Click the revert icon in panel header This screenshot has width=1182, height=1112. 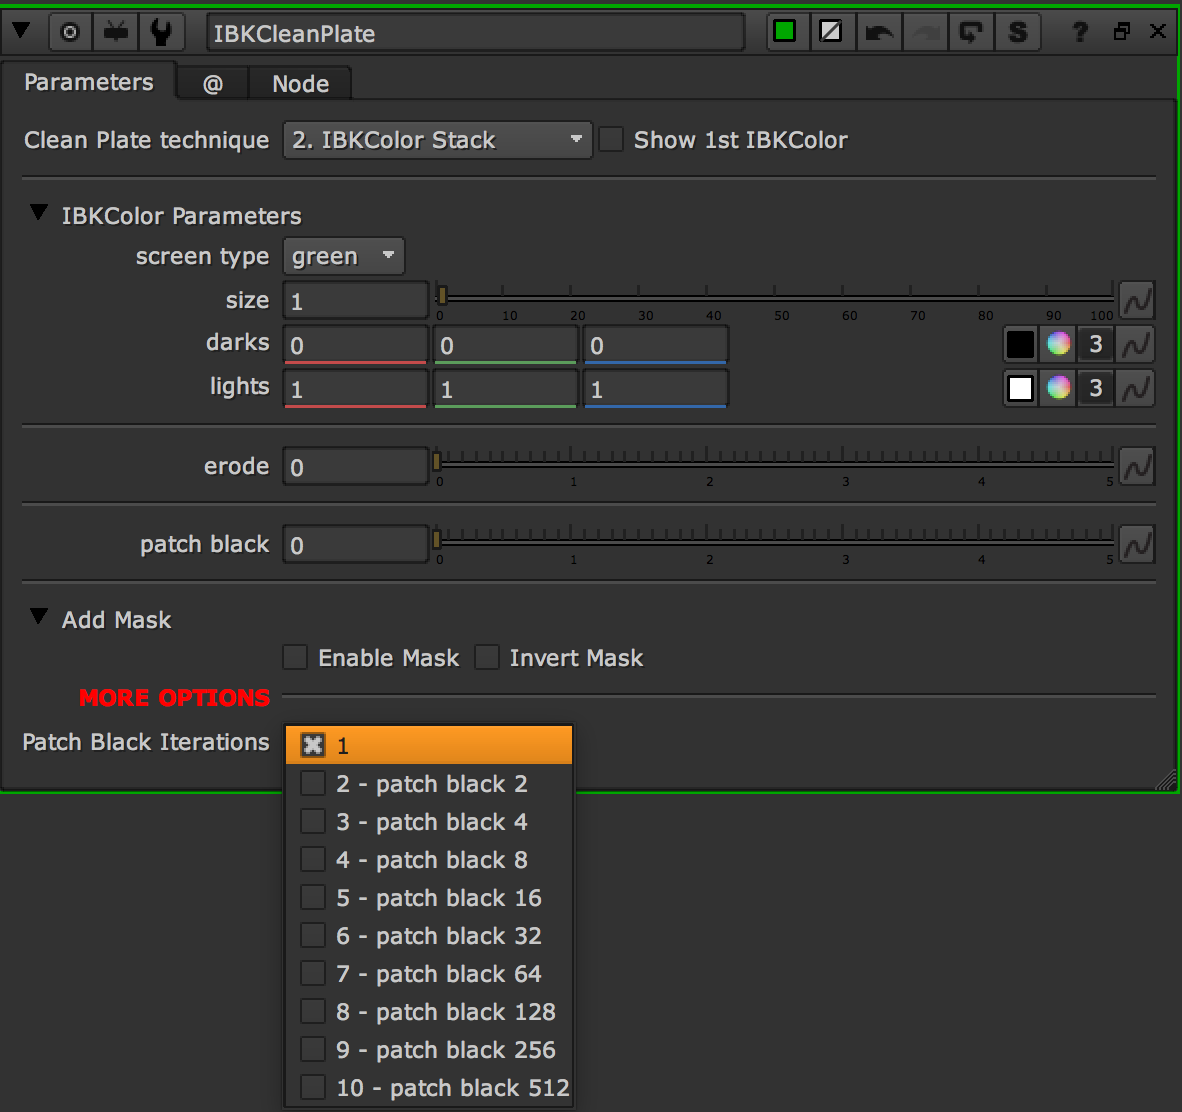(970, 32)
